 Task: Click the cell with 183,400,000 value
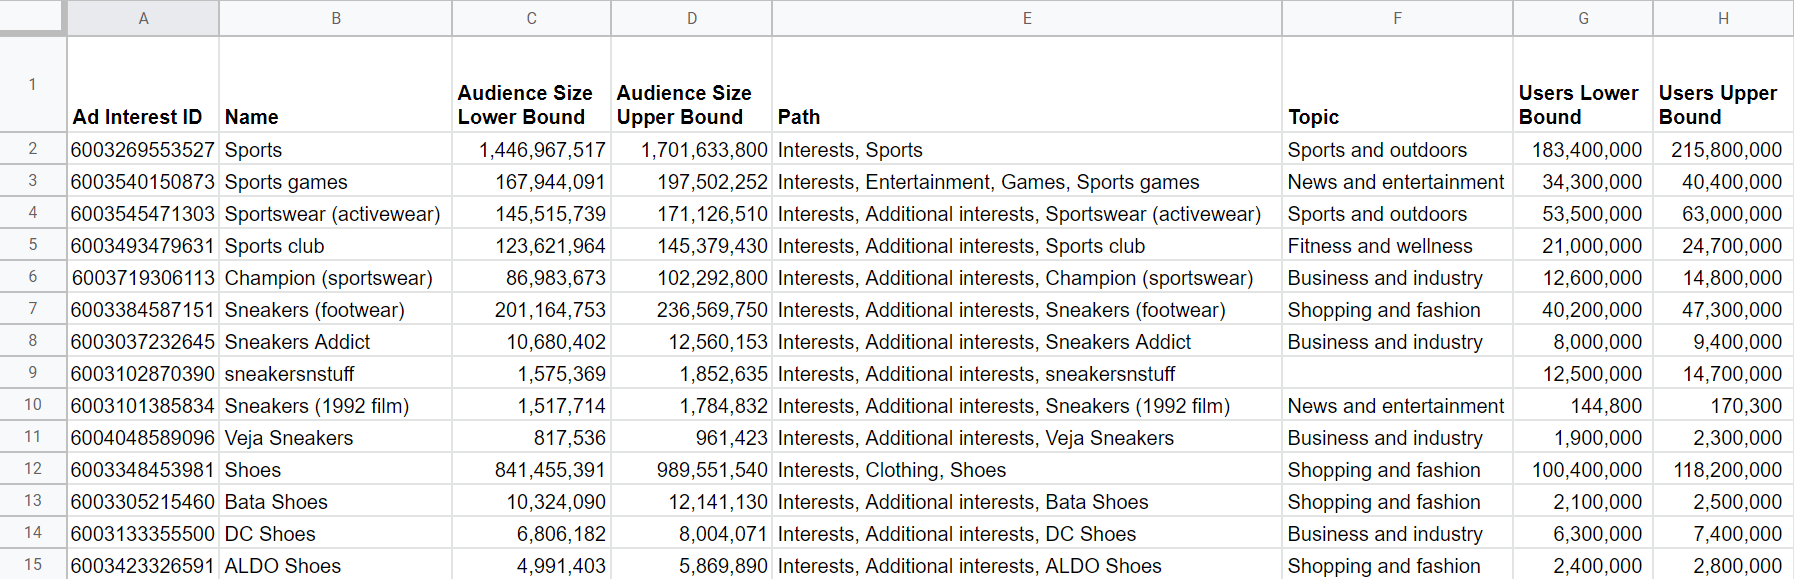tap(1584, 148)
